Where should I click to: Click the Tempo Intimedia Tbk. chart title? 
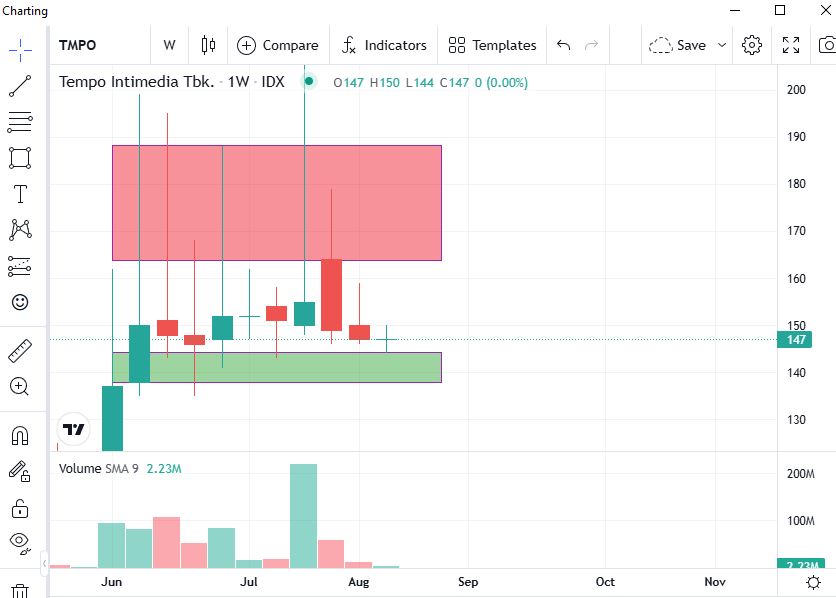tap(136, 82)
